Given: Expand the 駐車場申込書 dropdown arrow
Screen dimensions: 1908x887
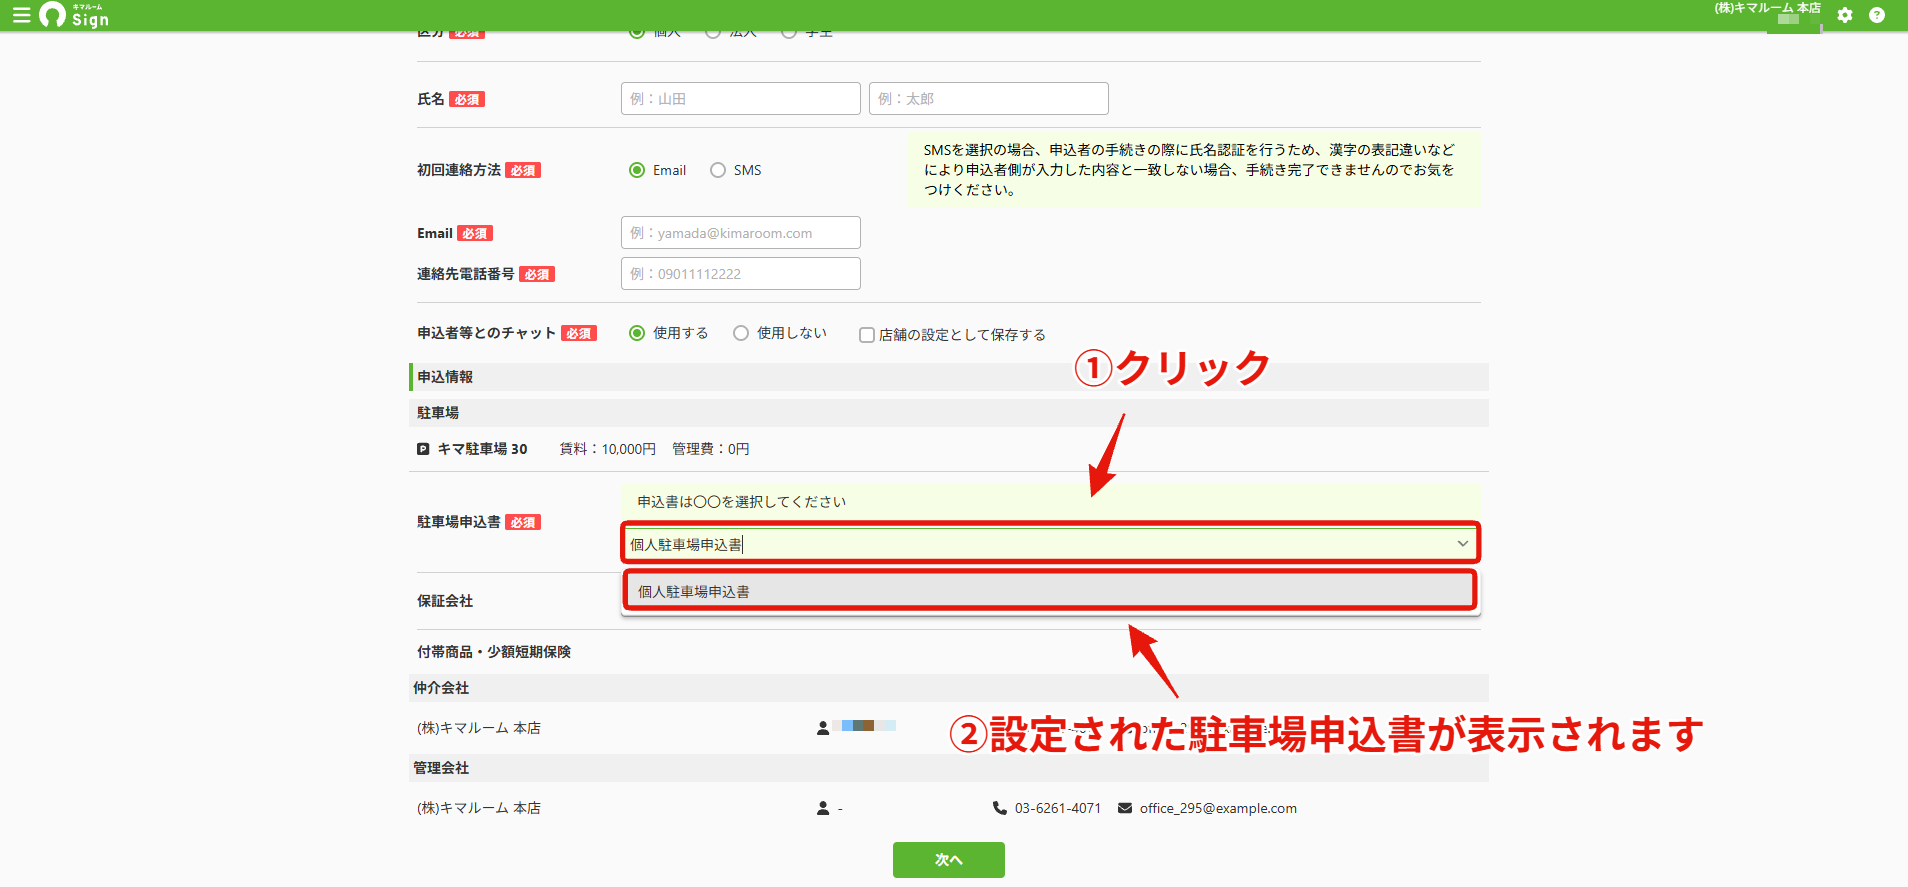Looking at the screenshot, I should pos(1463,544).
